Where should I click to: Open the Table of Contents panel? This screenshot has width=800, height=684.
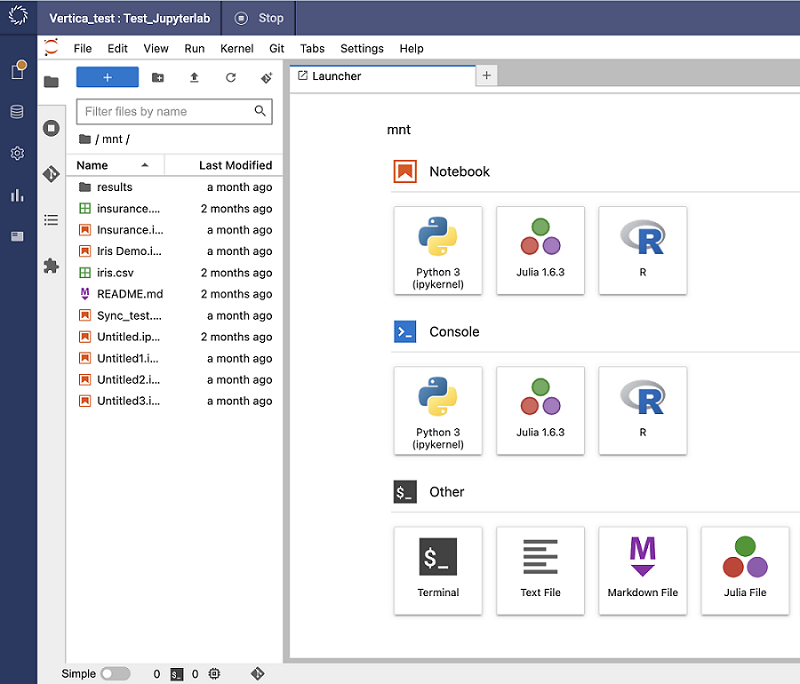click(x=51, y=220)
